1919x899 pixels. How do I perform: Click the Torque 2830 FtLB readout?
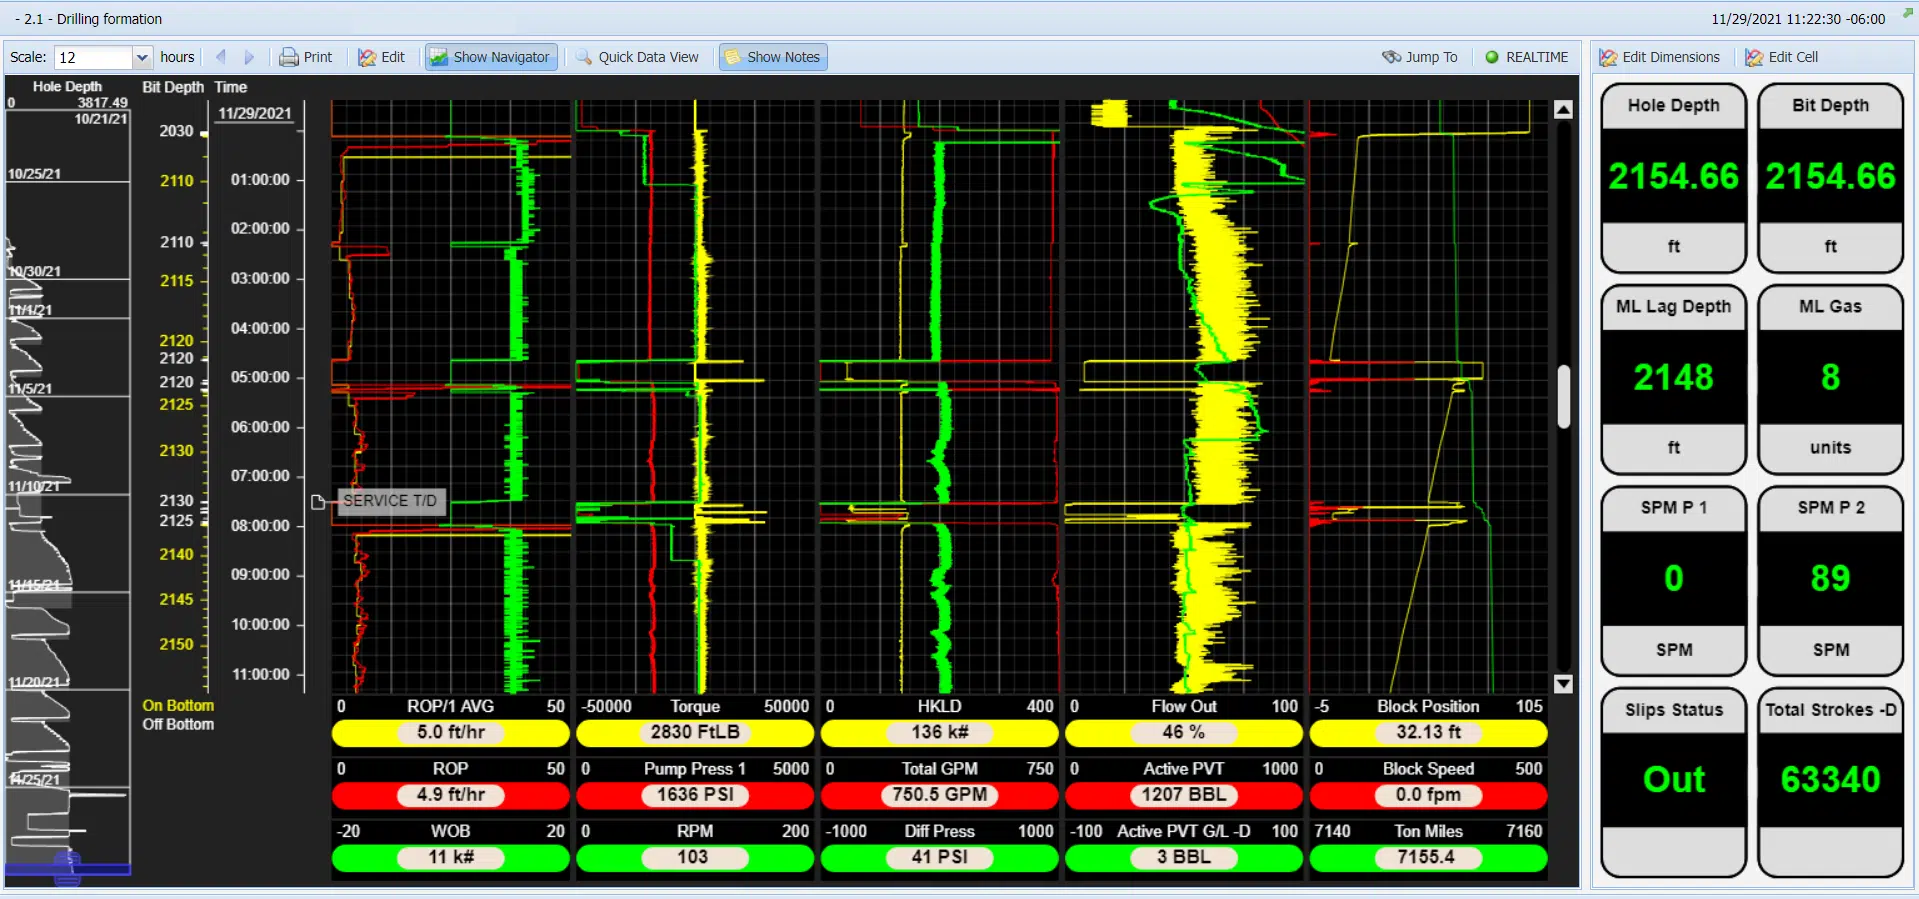tap(695, 732)
